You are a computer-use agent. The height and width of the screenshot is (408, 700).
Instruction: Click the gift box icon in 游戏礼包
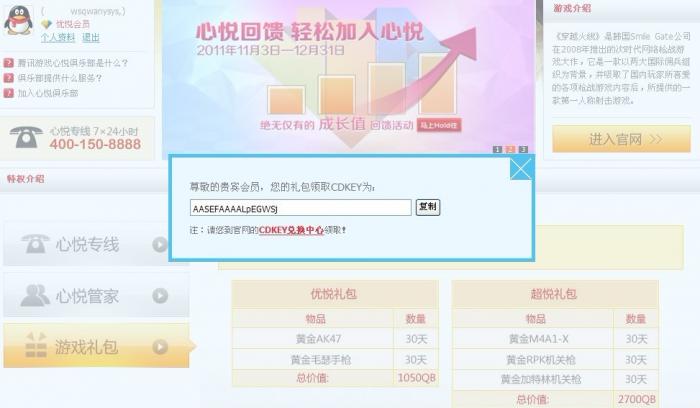click(x=36, y=345)
